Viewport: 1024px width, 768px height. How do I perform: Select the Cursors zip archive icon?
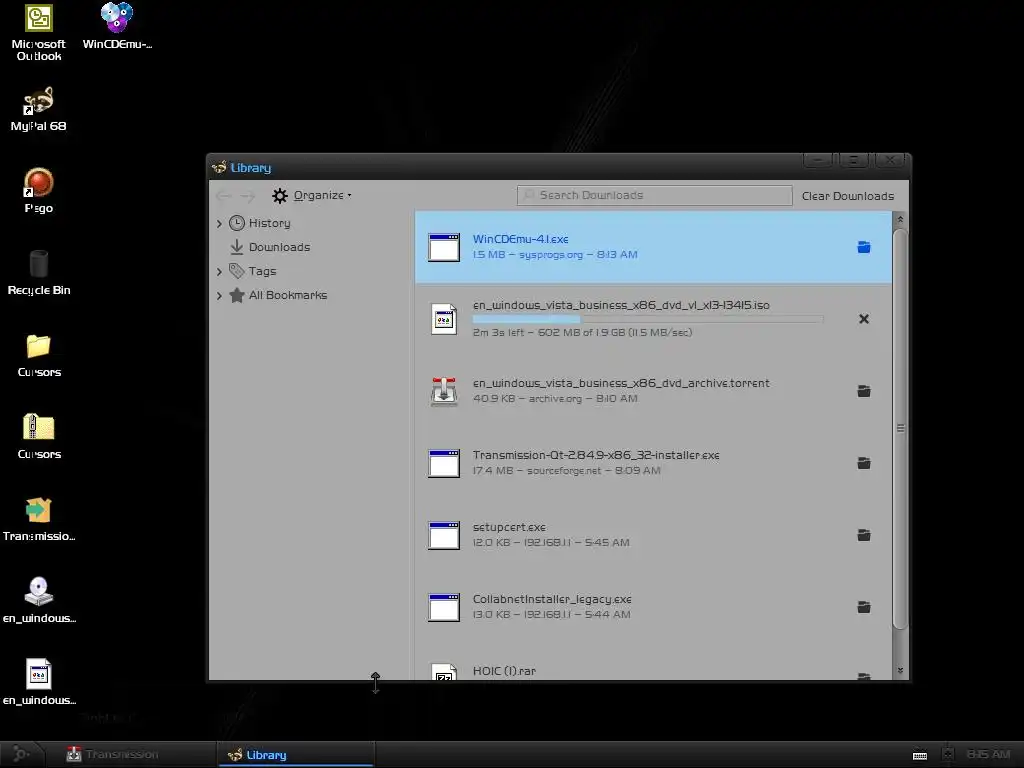click(39, 437)
